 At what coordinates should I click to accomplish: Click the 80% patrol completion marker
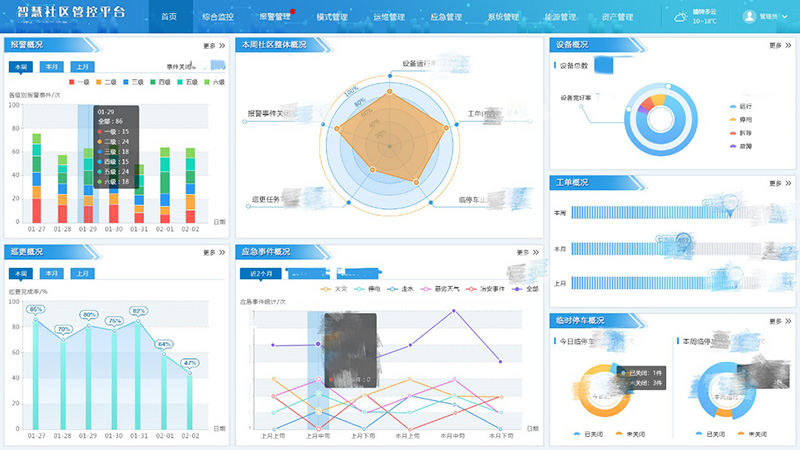click(x=89, y=315)
